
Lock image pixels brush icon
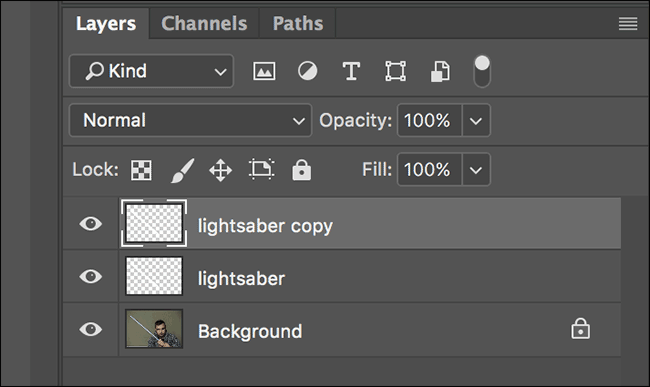(182, 170)
